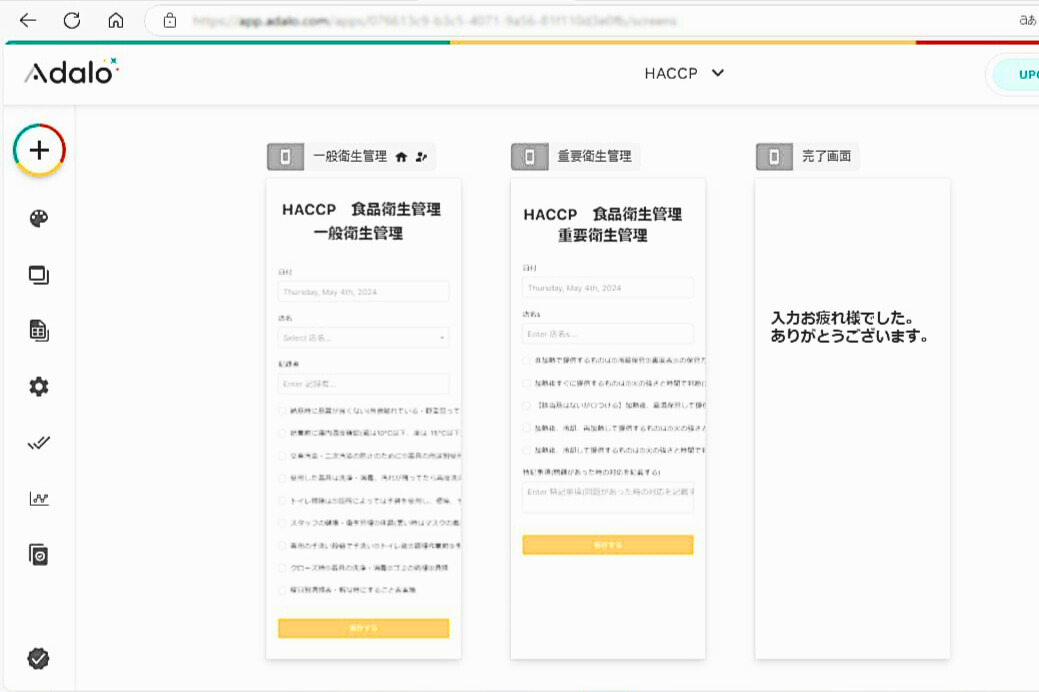This screenshot has width=1039, height=692.
Task: Toggle the 加熱後、高温保持して提供 checkbox
Action: coord(527,406)
